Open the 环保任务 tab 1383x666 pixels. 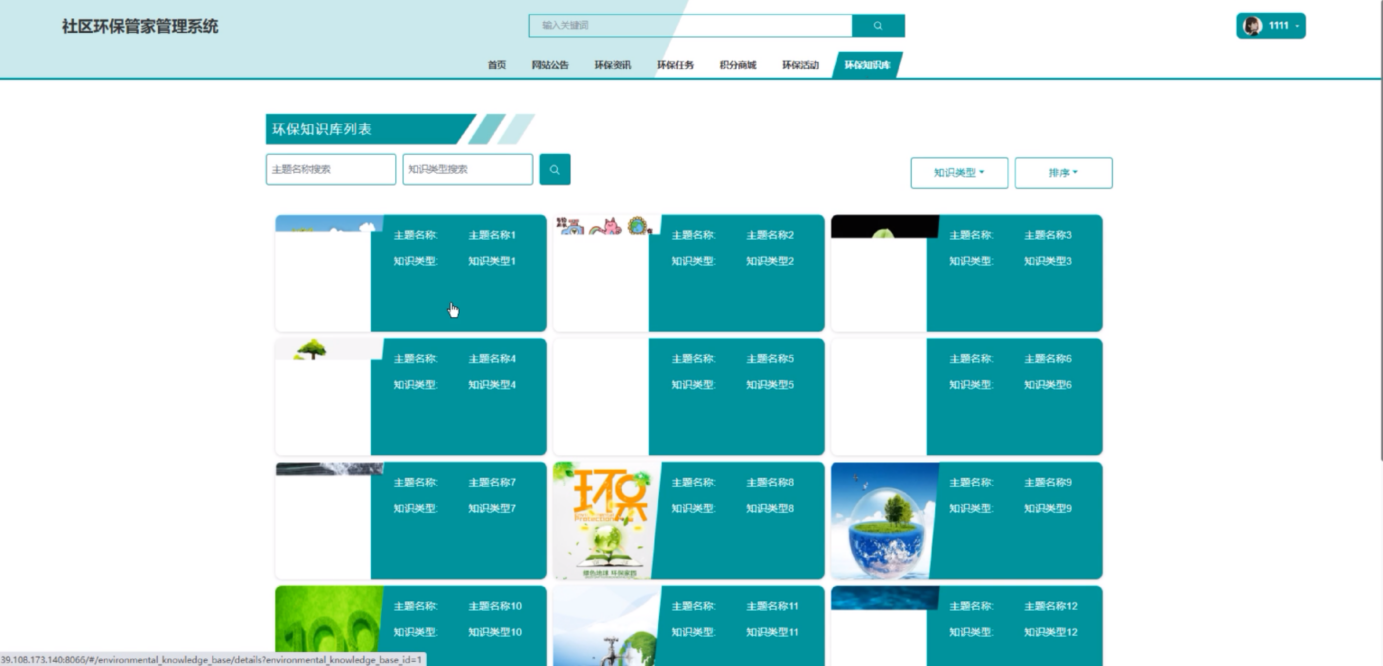coord(675,65)
